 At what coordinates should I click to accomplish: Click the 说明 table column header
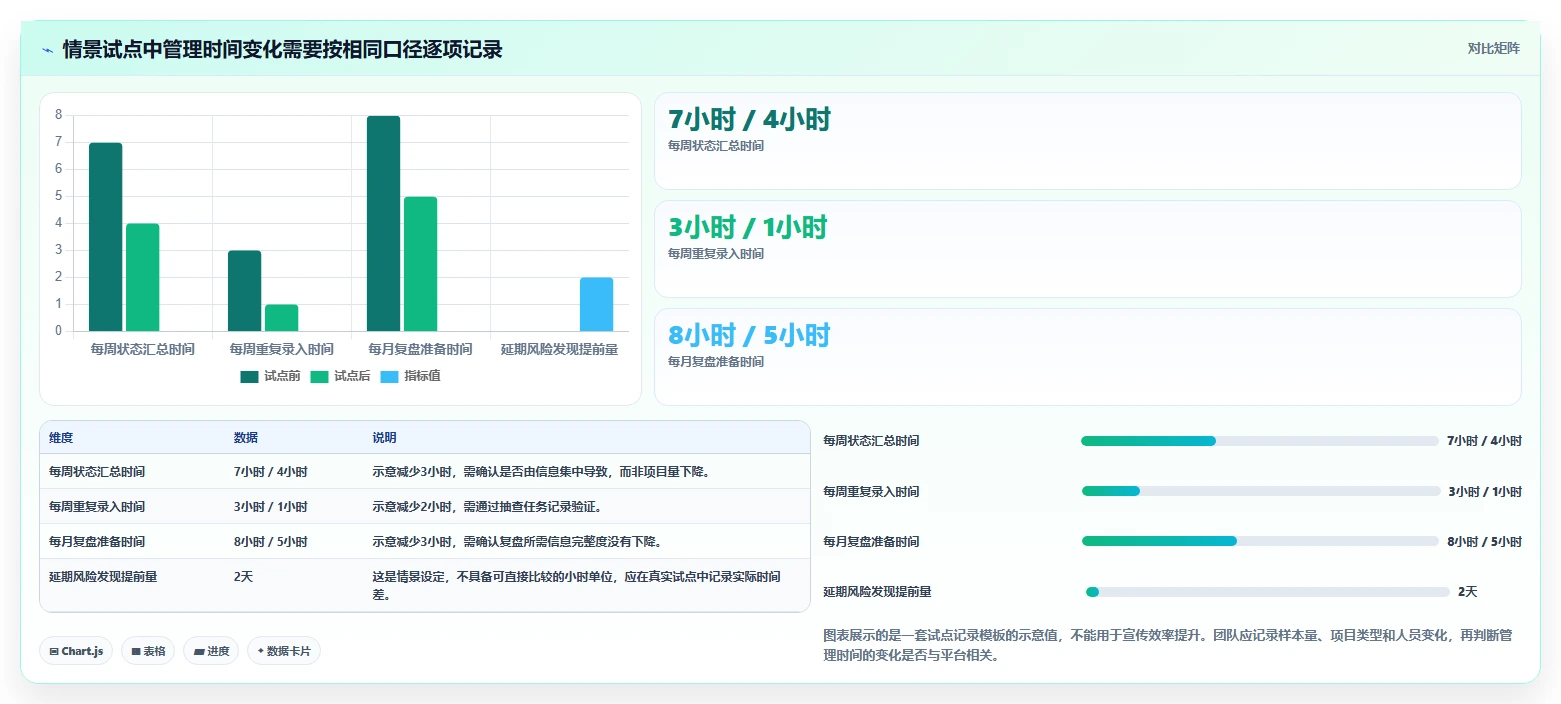385,438
